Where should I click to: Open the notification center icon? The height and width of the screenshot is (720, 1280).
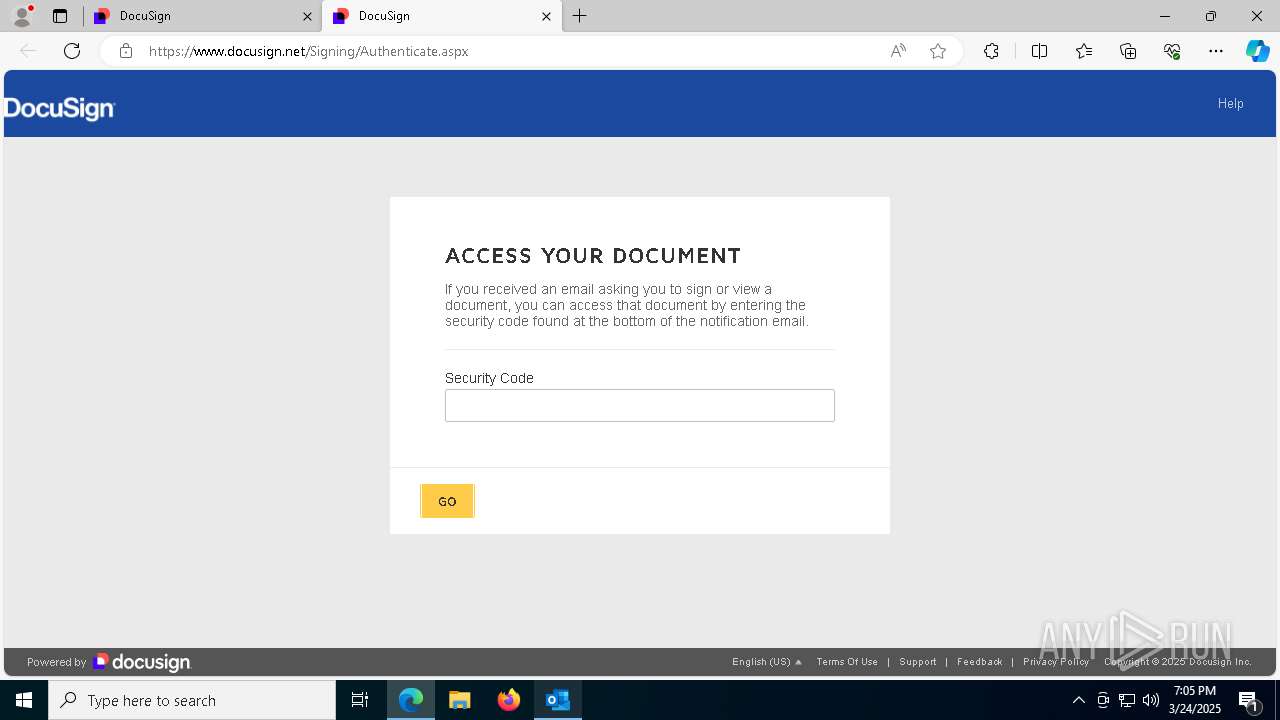coord(1248,700)
